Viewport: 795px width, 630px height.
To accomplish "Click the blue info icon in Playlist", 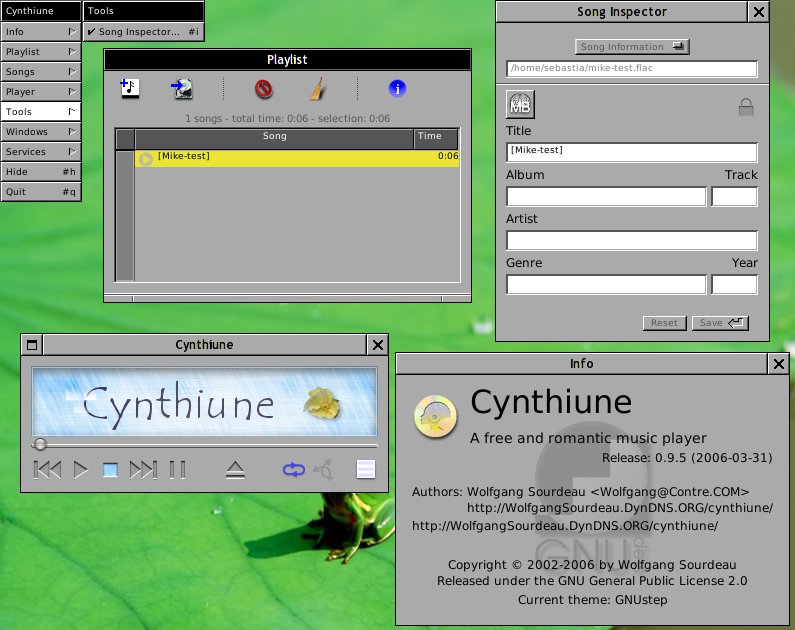I will 398,89.
